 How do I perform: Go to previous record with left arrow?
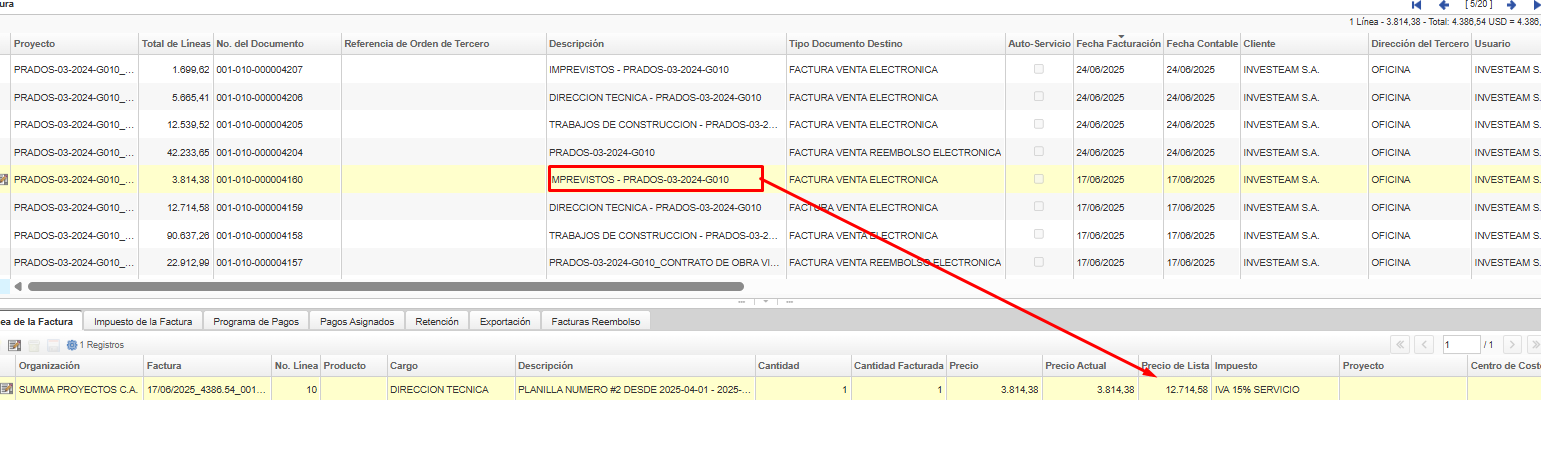1443,5
